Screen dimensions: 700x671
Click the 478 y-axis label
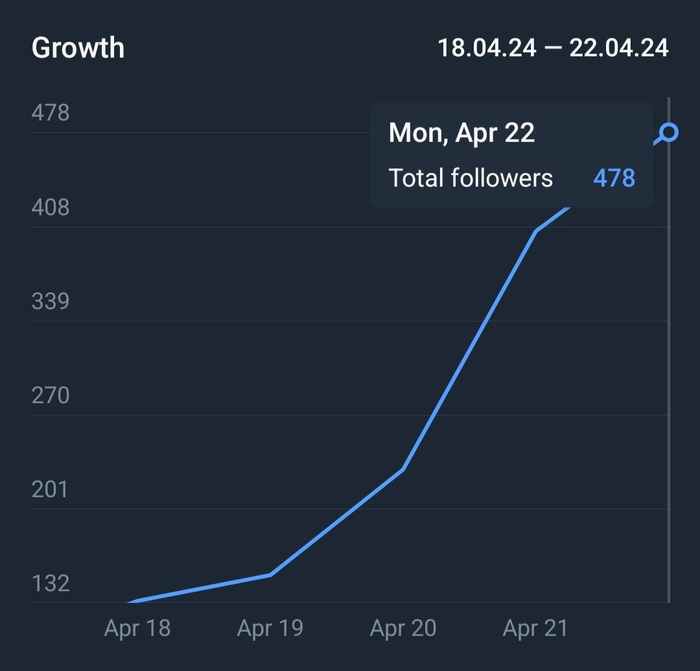pos(51,113)
